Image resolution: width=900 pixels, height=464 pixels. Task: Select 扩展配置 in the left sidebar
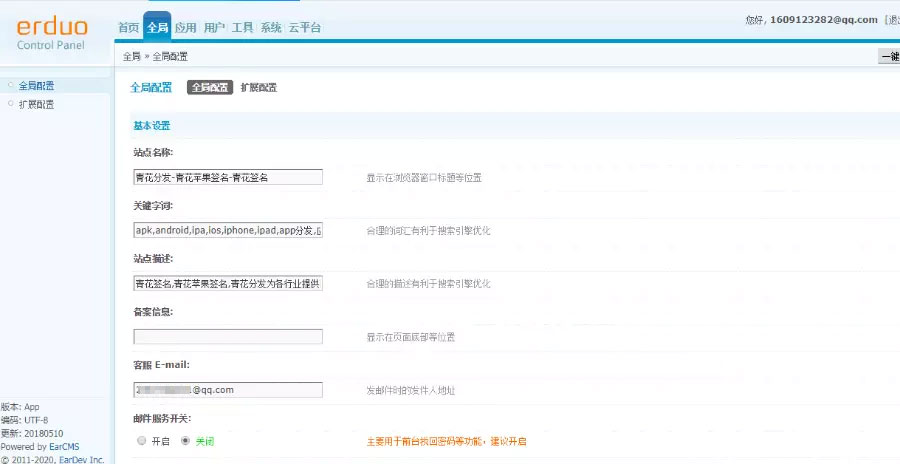[36, 104]
